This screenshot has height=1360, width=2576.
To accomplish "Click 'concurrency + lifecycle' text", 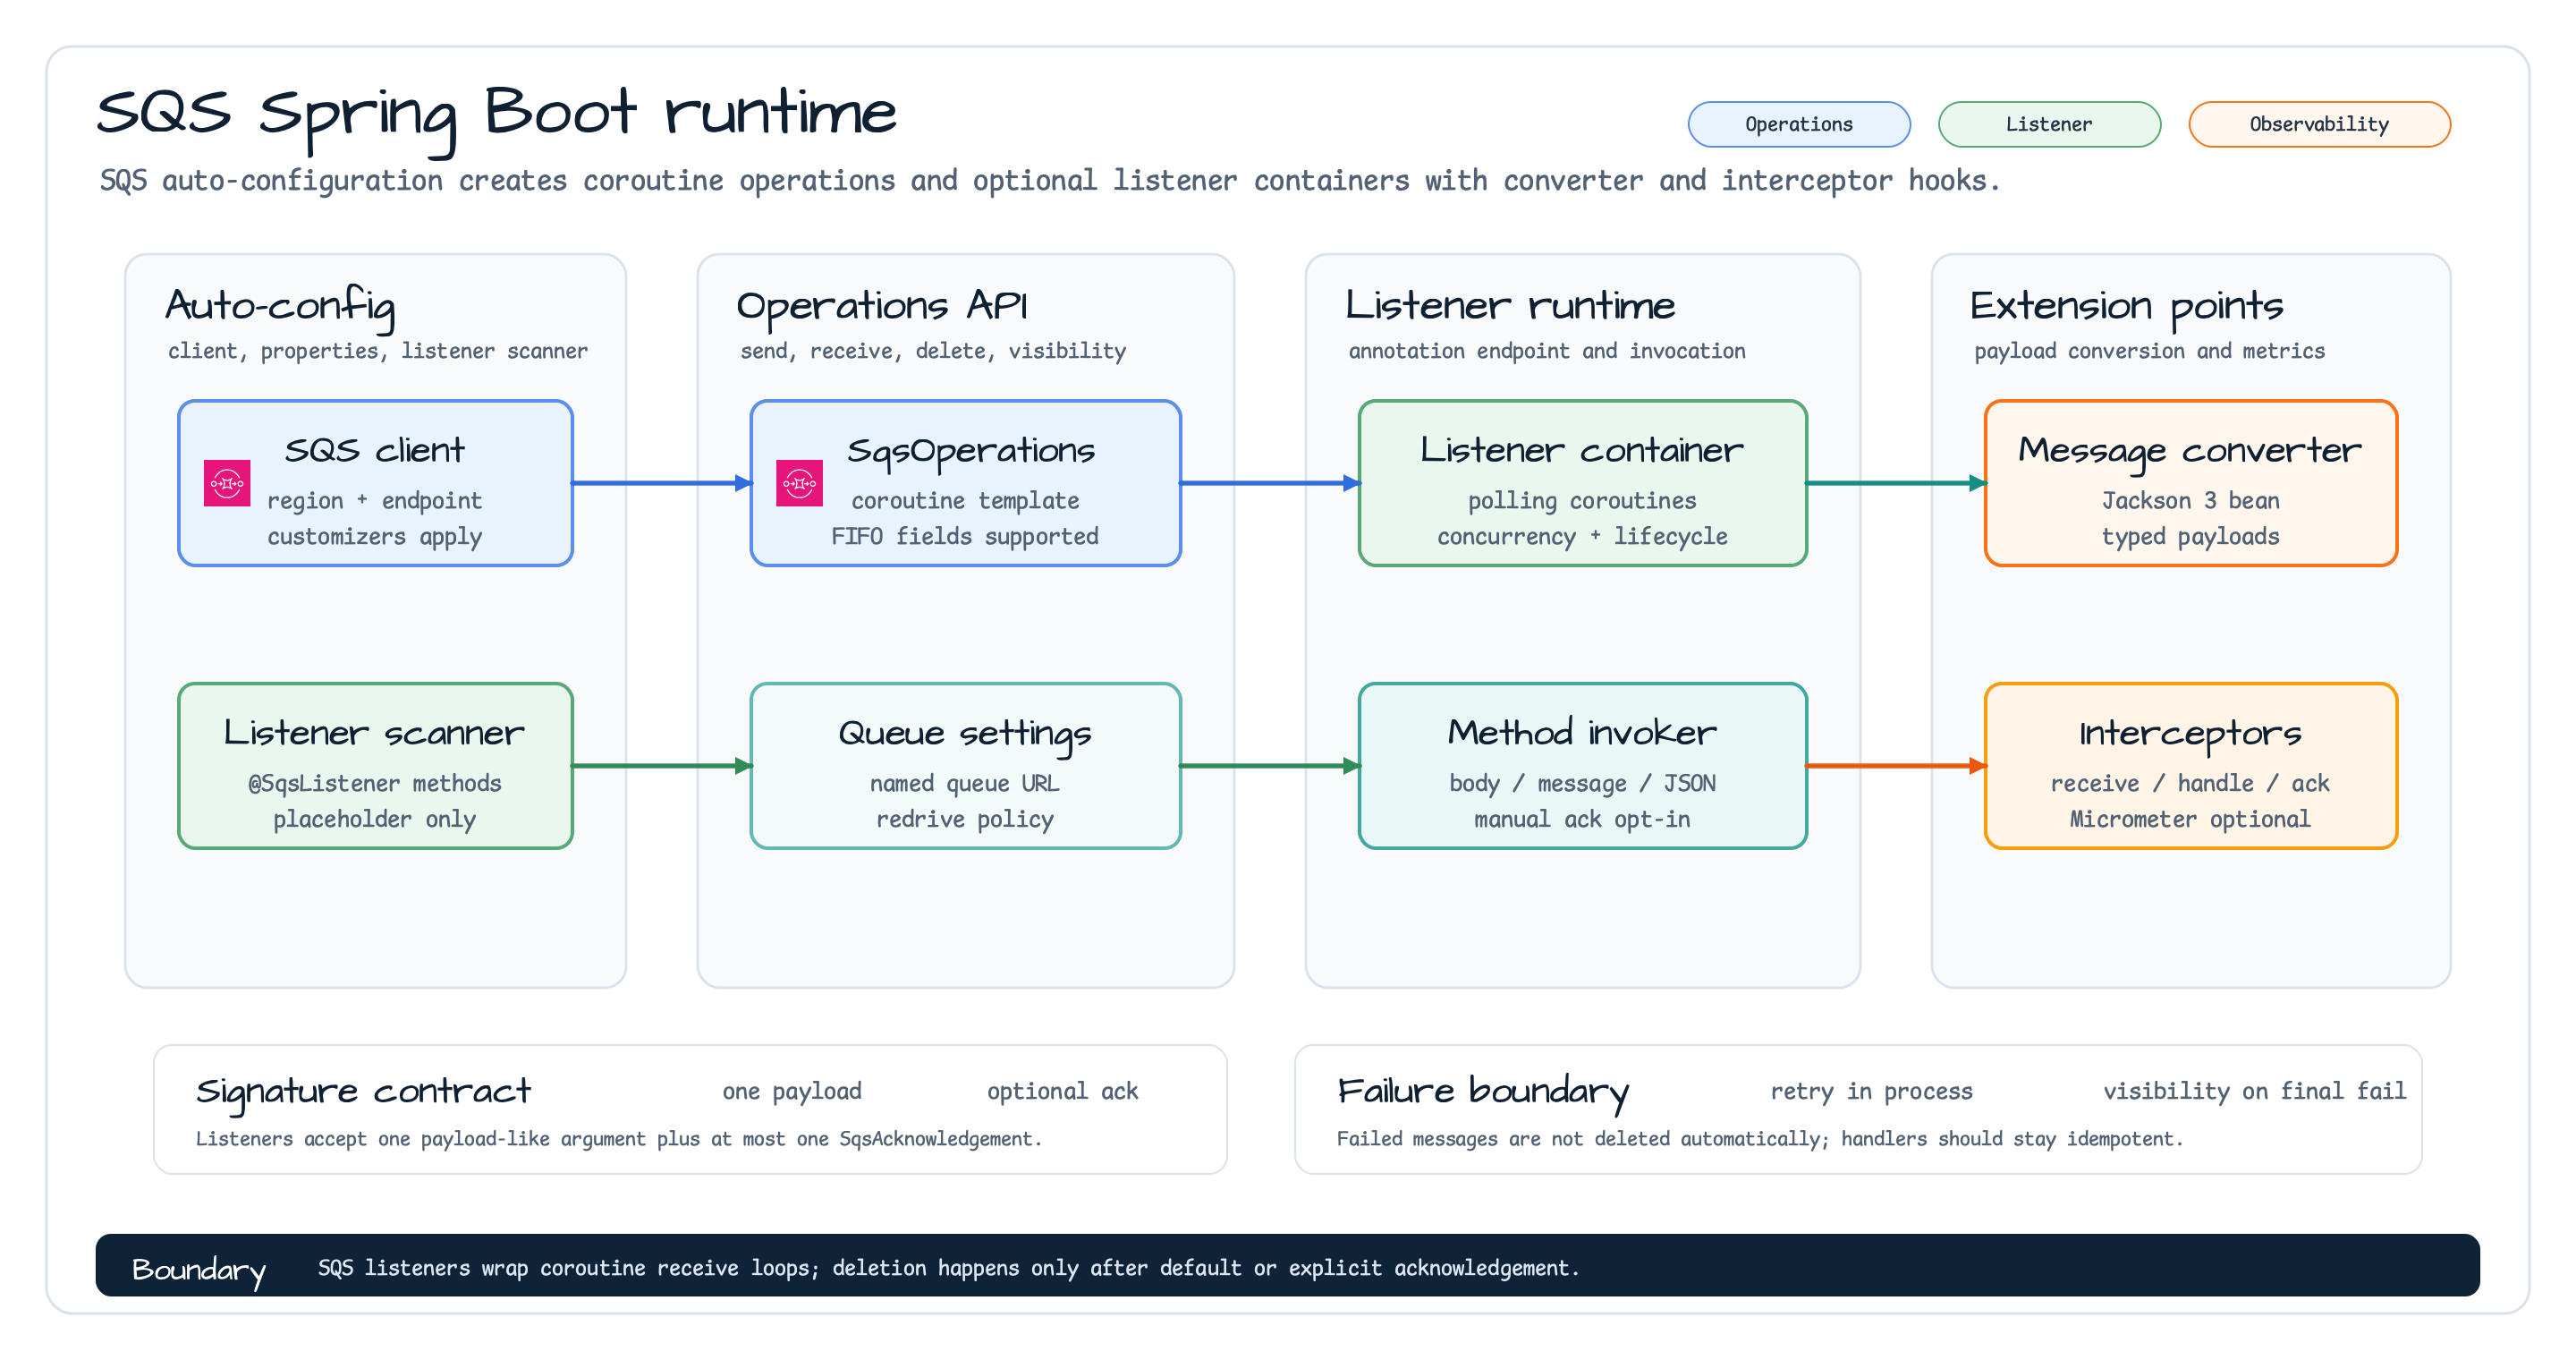I will click(x=1582, y=537).
